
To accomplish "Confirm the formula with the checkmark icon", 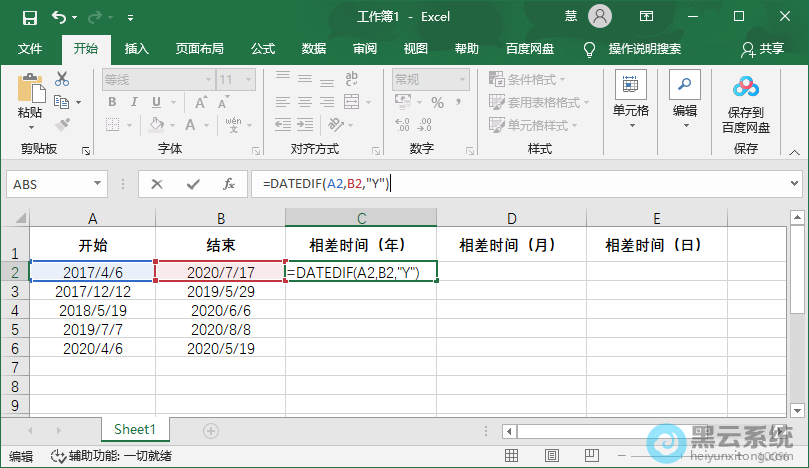I will pyautogui.click(x=192, y=184).
